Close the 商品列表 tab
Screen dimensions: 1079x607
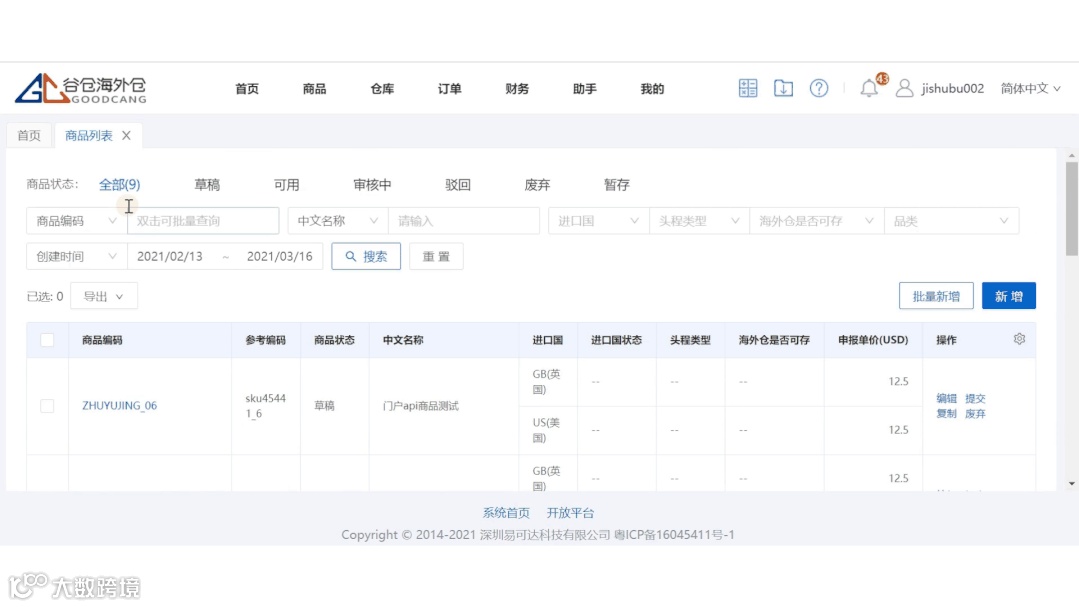click(126, 136)
